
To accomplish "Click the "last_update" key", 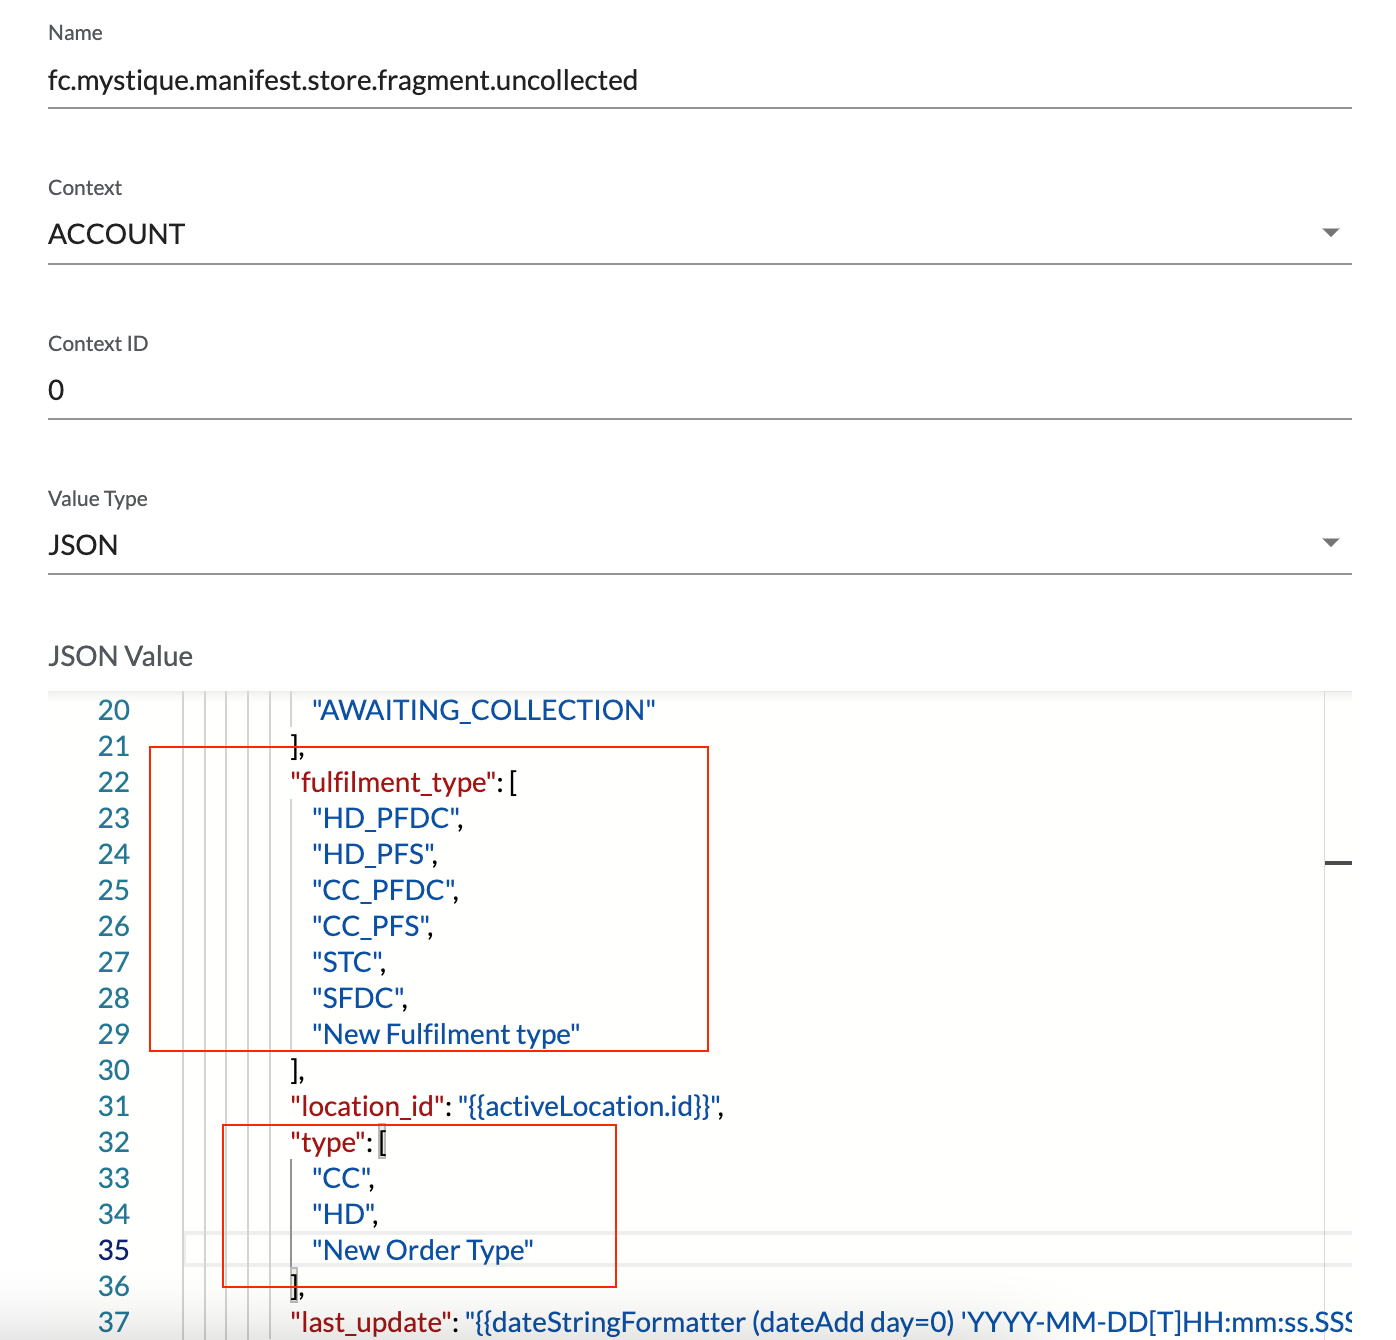I will pyautogui.click(x=371, y=1322).
